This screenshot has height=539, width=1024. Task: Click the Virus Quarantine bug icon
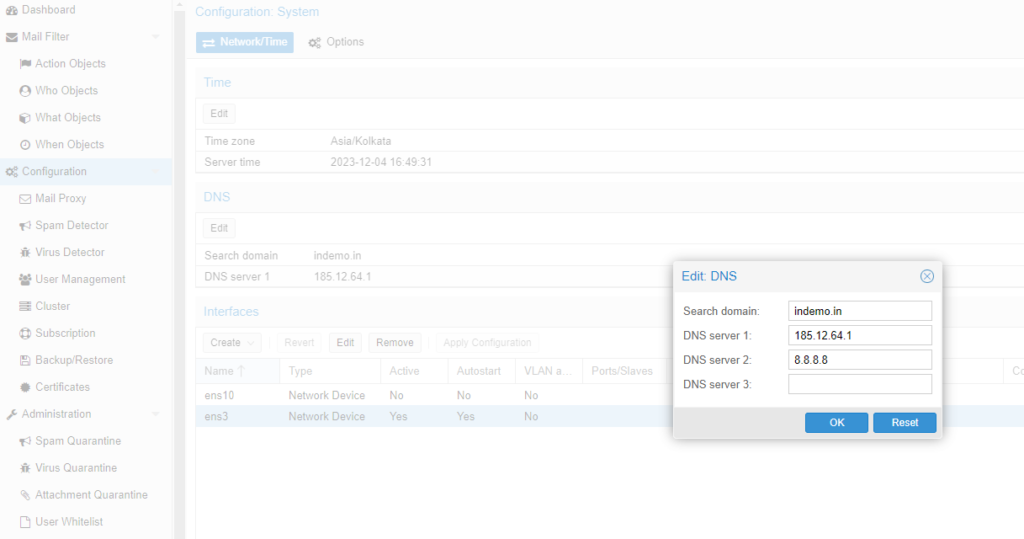25,468
